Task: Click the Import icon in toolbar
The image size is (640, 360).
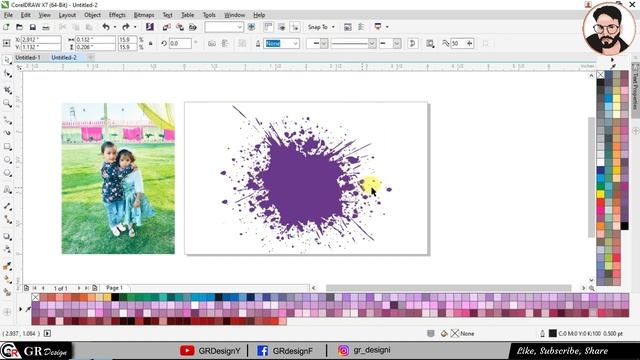Action: coord(167,27)
